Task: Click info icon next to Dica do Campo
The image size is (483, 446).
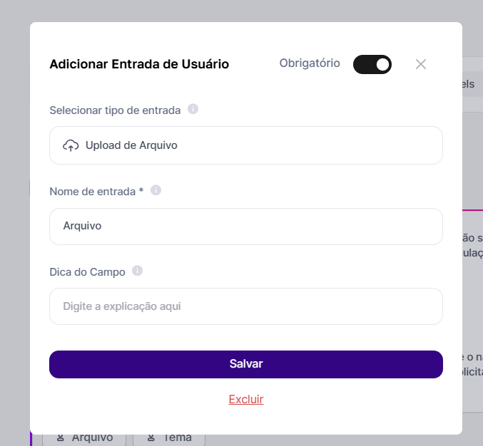Action: [x=137, y=271]
